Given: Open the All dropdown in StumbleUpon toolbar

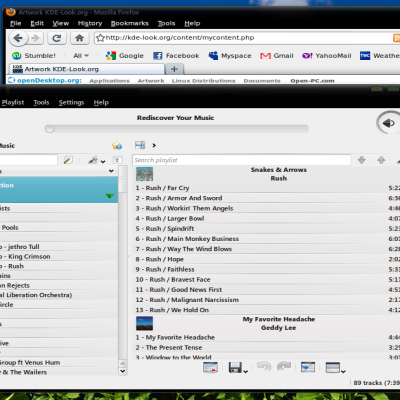Looking at the screenshot, I should point(81,56).
